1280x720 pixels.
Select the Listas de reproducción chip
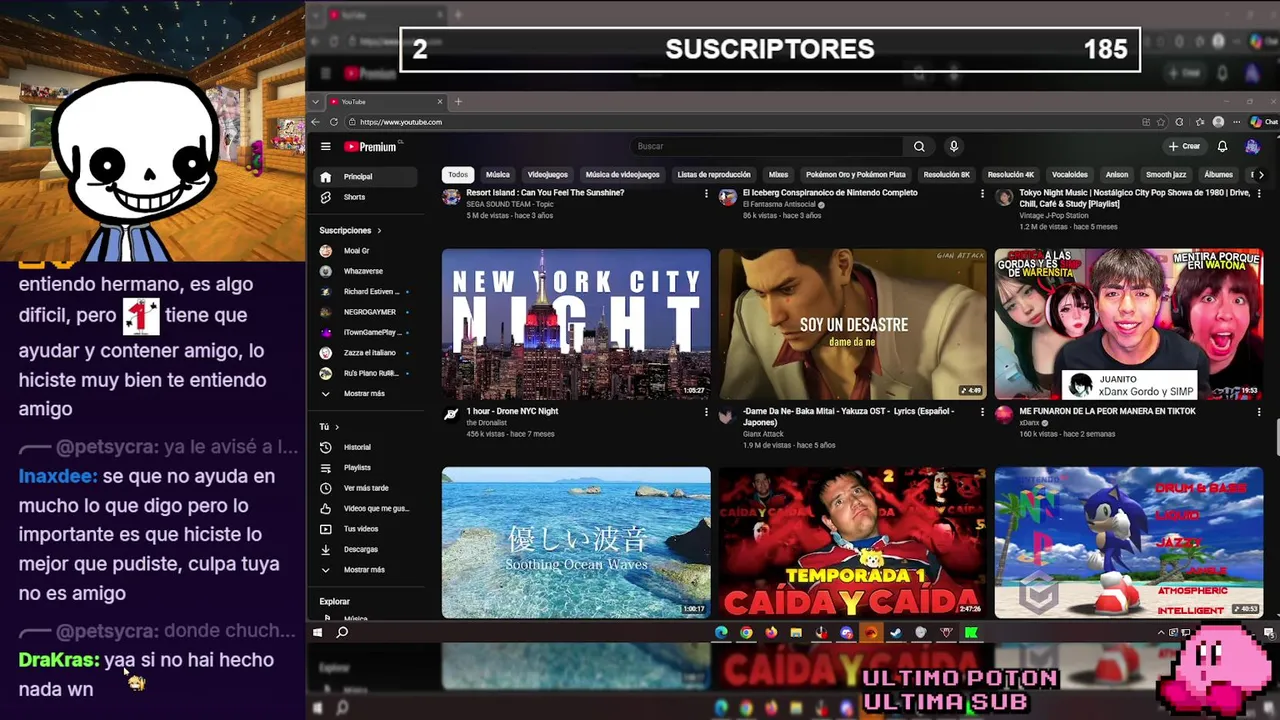click(x=714, y=174)
